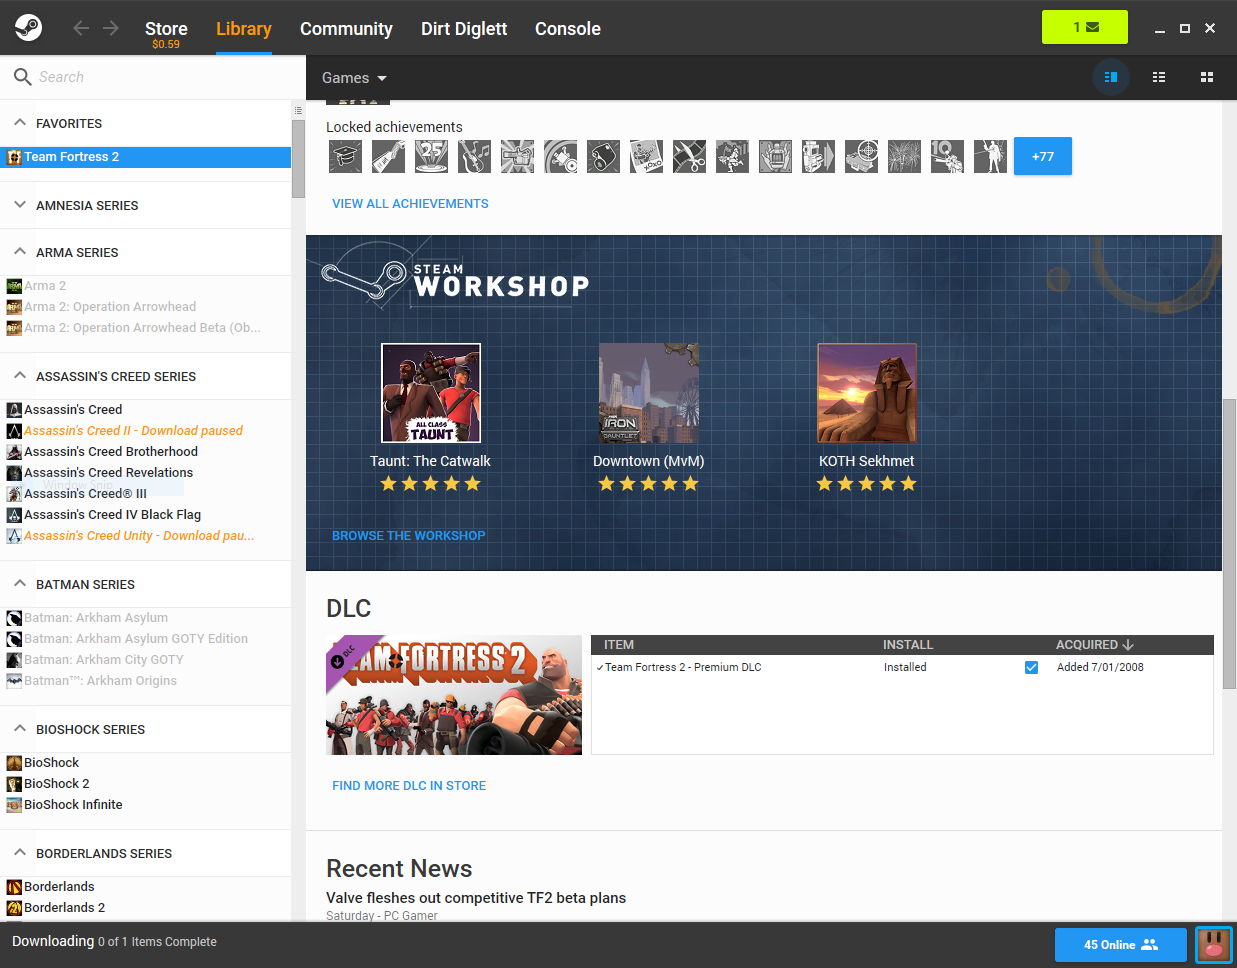The width and height of the screenshot is (1237, 968).
Task: Select the detail view icon
Action: (1111, 77)
